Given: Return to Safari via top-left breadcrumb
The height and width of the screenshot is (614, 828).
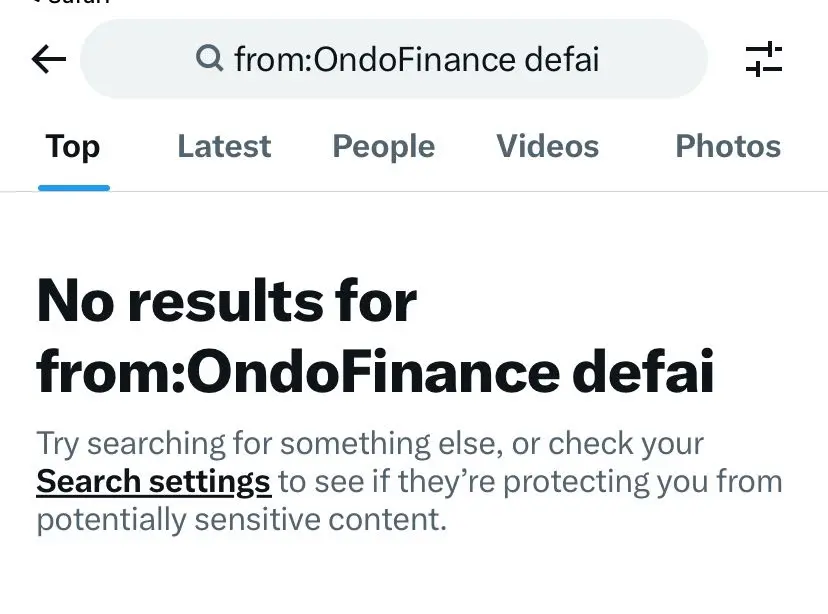Looking at the screenshot, I should pyautogui.click(x=71, y=2).
